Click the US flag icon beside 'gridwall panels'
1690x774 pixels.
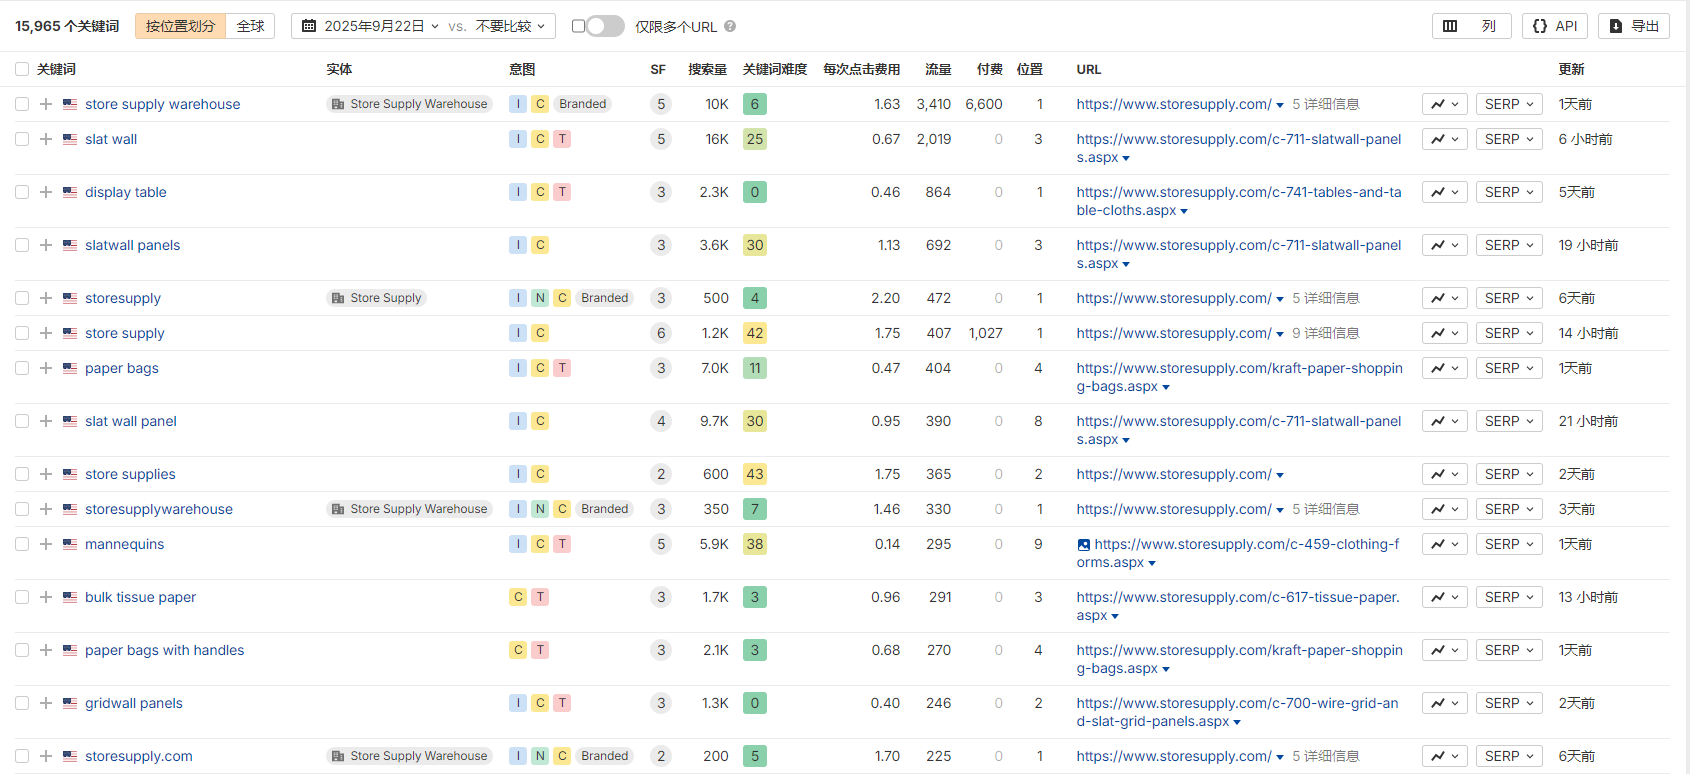click(x=70, y=703)
